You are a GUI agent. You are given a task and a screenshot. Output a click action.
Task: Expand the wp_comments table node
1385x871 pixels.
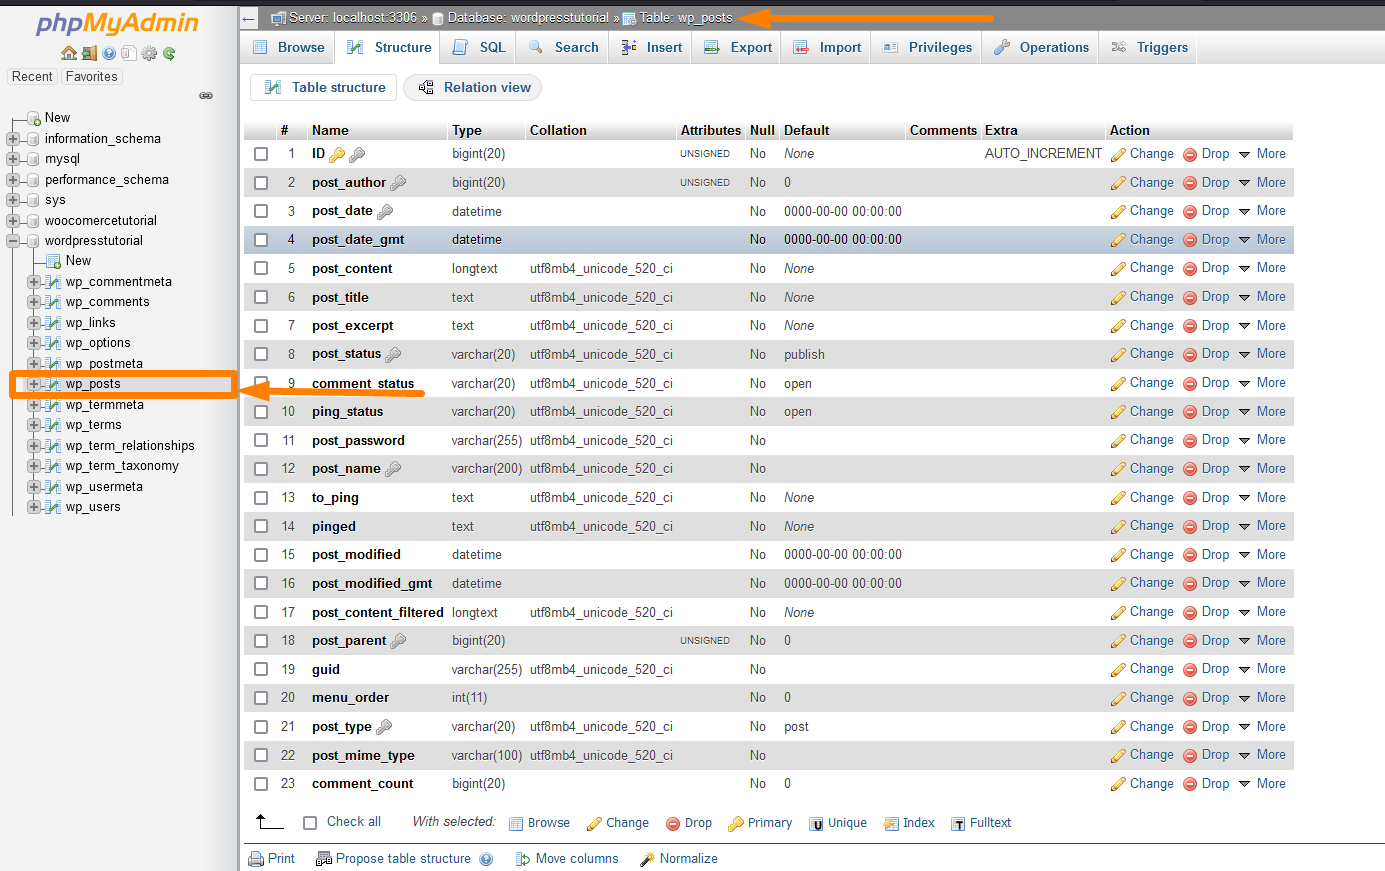coord(34,302)
